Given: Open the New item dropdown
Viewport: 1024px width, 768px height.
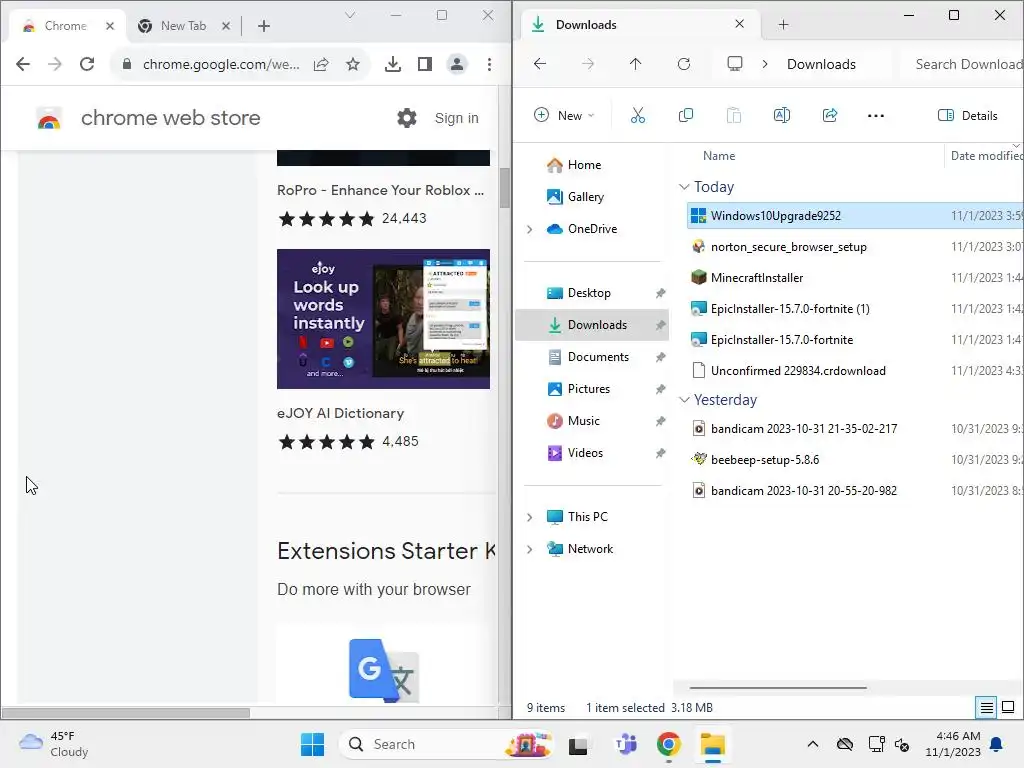Looking at the screenshot, I should [564, 116].
